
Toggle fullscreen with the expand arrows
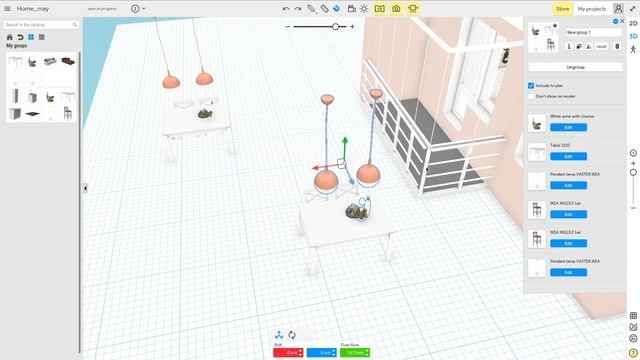[633, 9]
